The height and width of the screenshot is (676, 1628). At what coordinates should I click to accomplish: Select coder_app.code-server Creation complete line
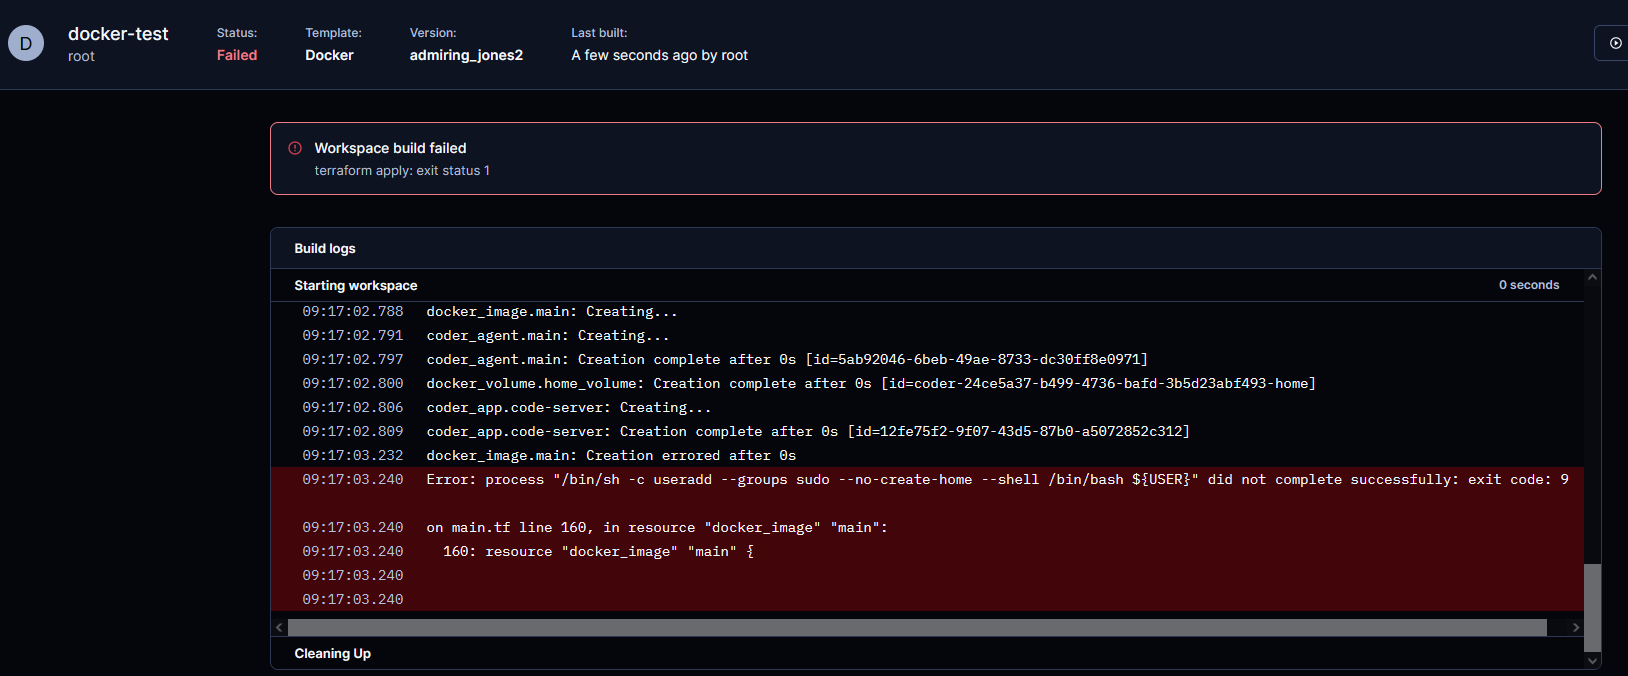[x=808, y=432]
